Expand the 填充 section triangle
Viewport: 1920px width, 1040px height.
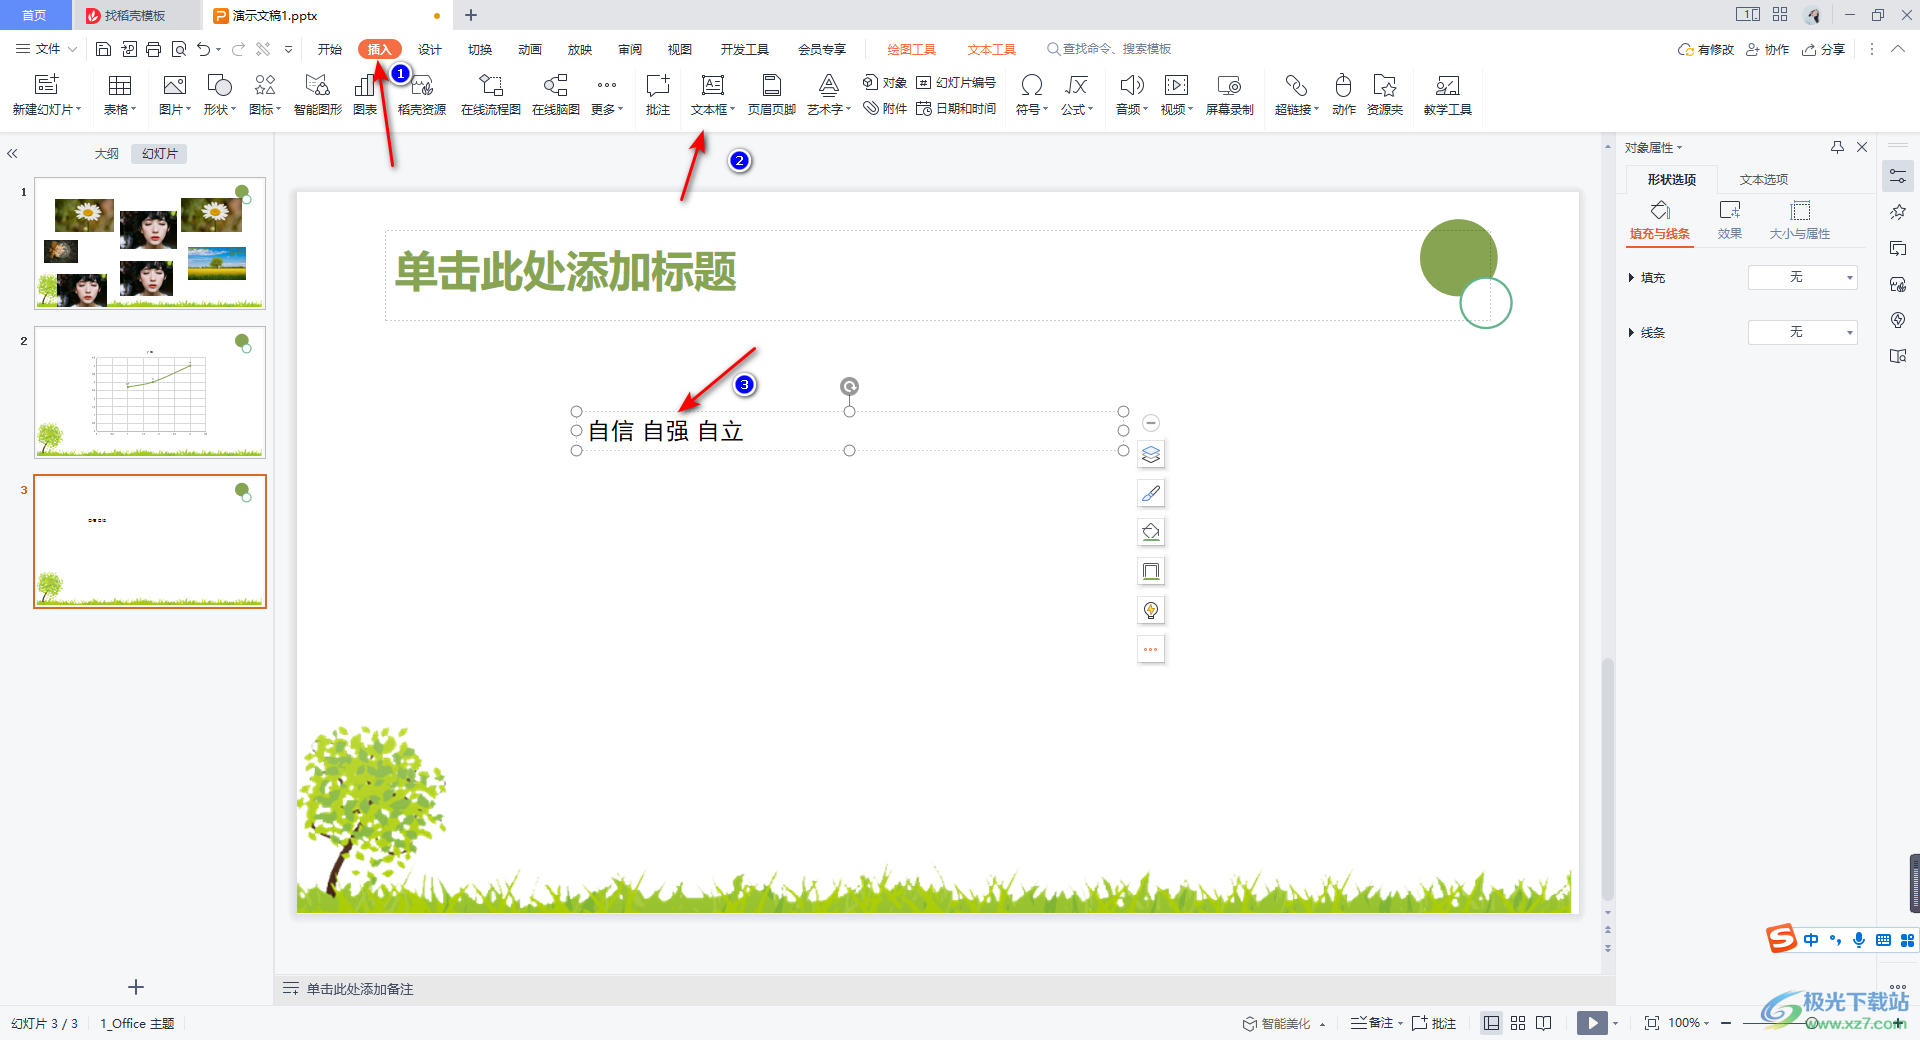pos(1631,278)
